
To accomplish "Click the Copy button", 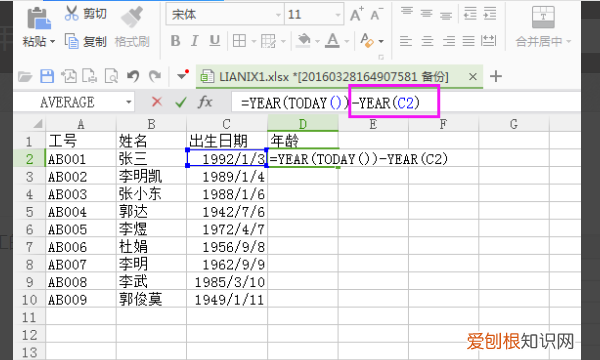I will [86, 41].
